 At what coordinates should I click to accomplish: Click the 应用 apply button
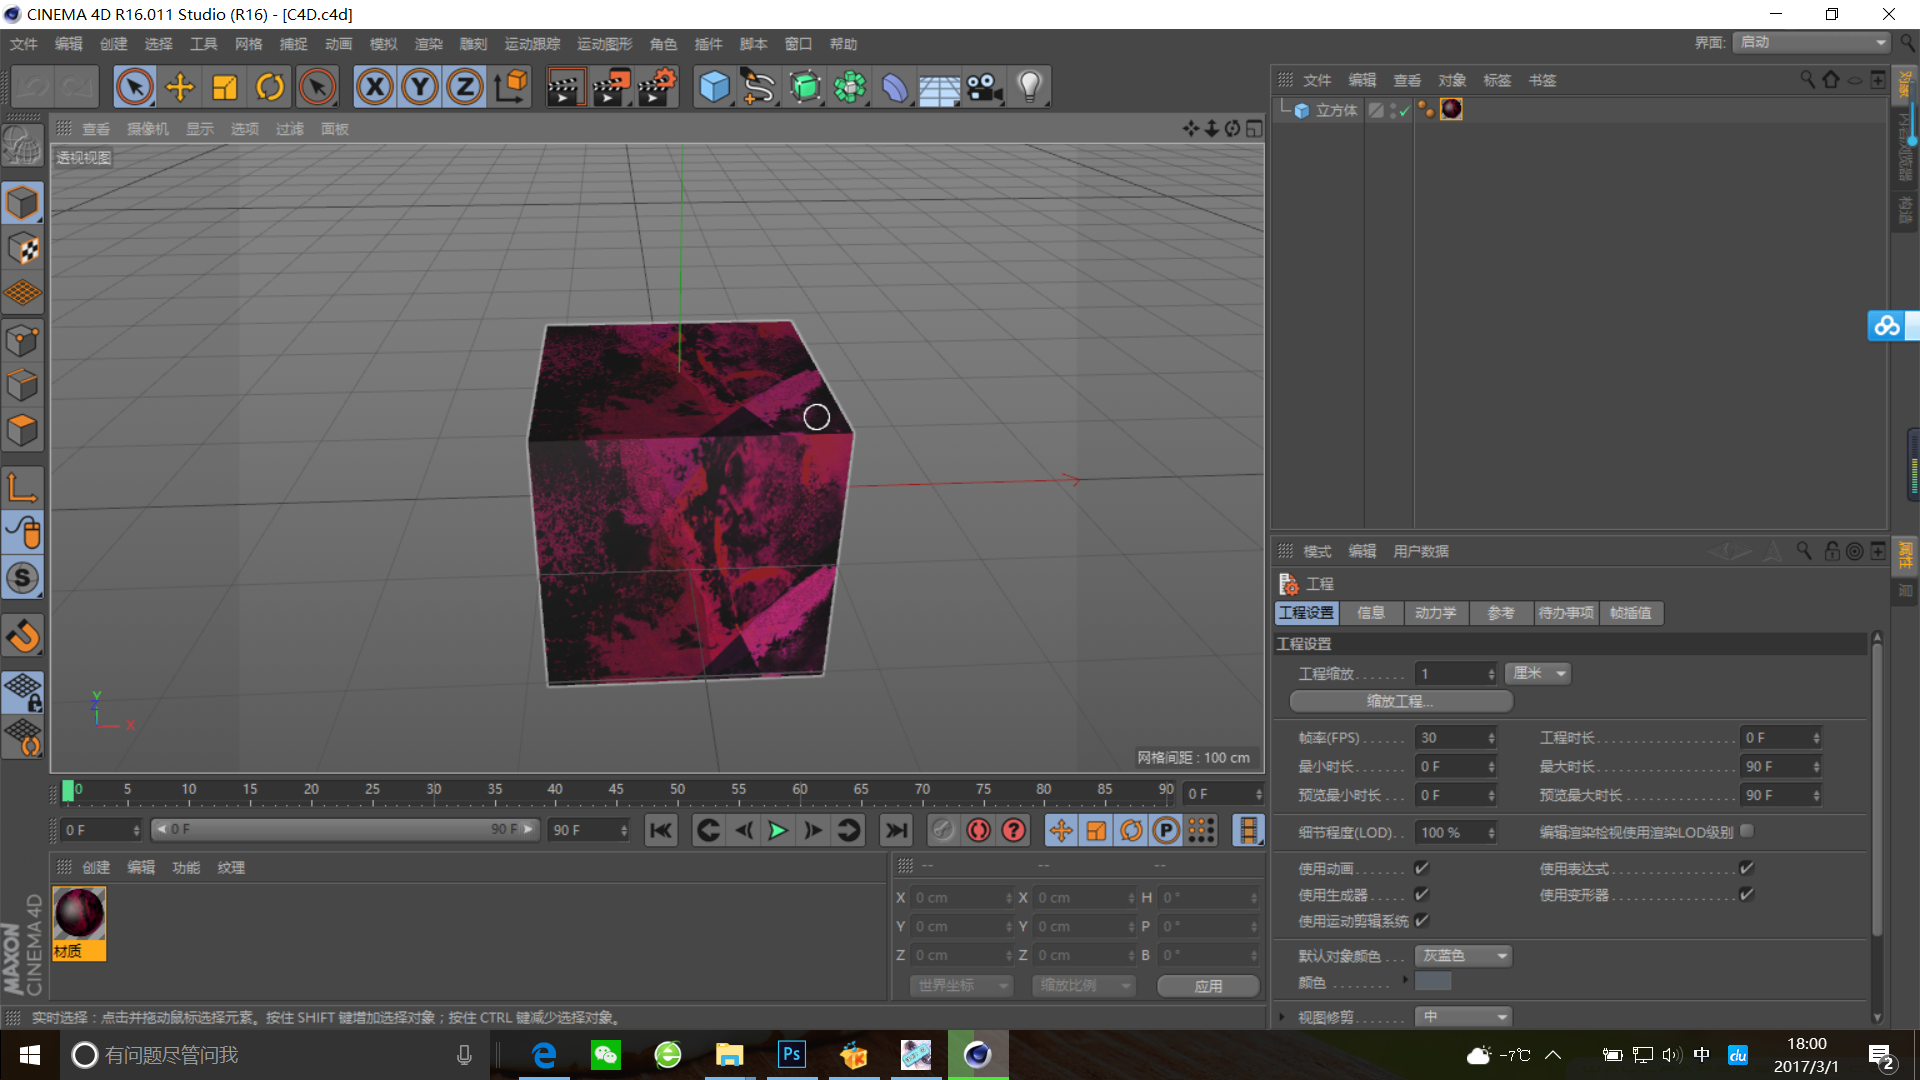tap(1208, 986)
